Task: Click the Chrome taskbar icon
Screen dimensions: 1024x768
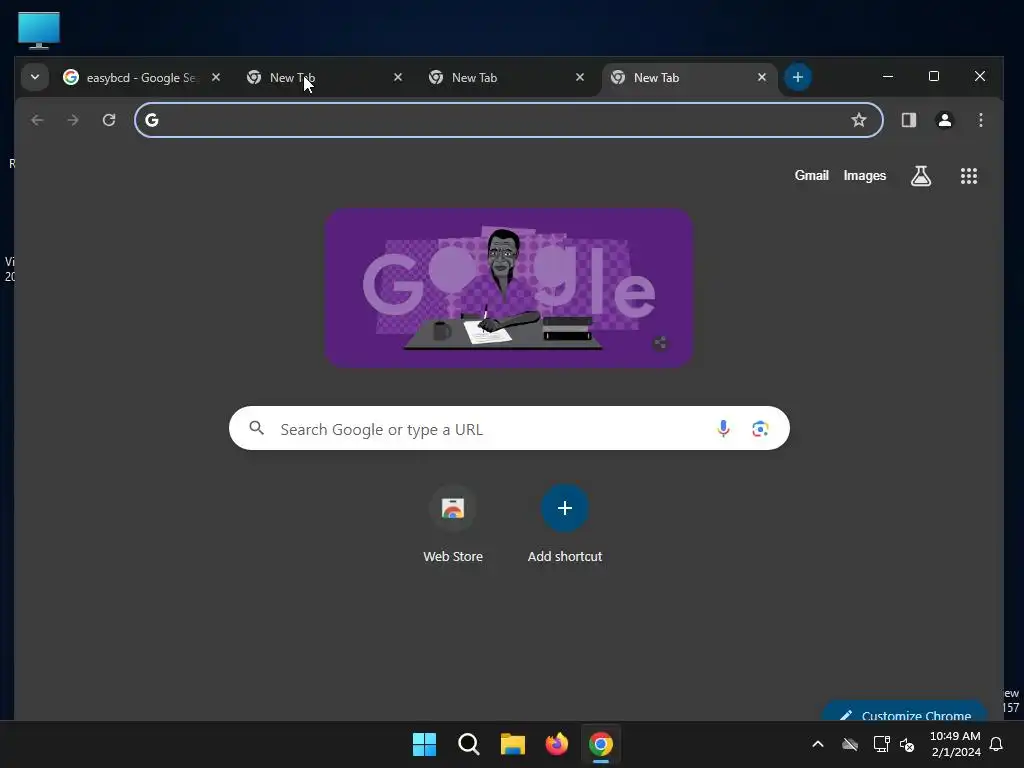Action: coord(601,744)
